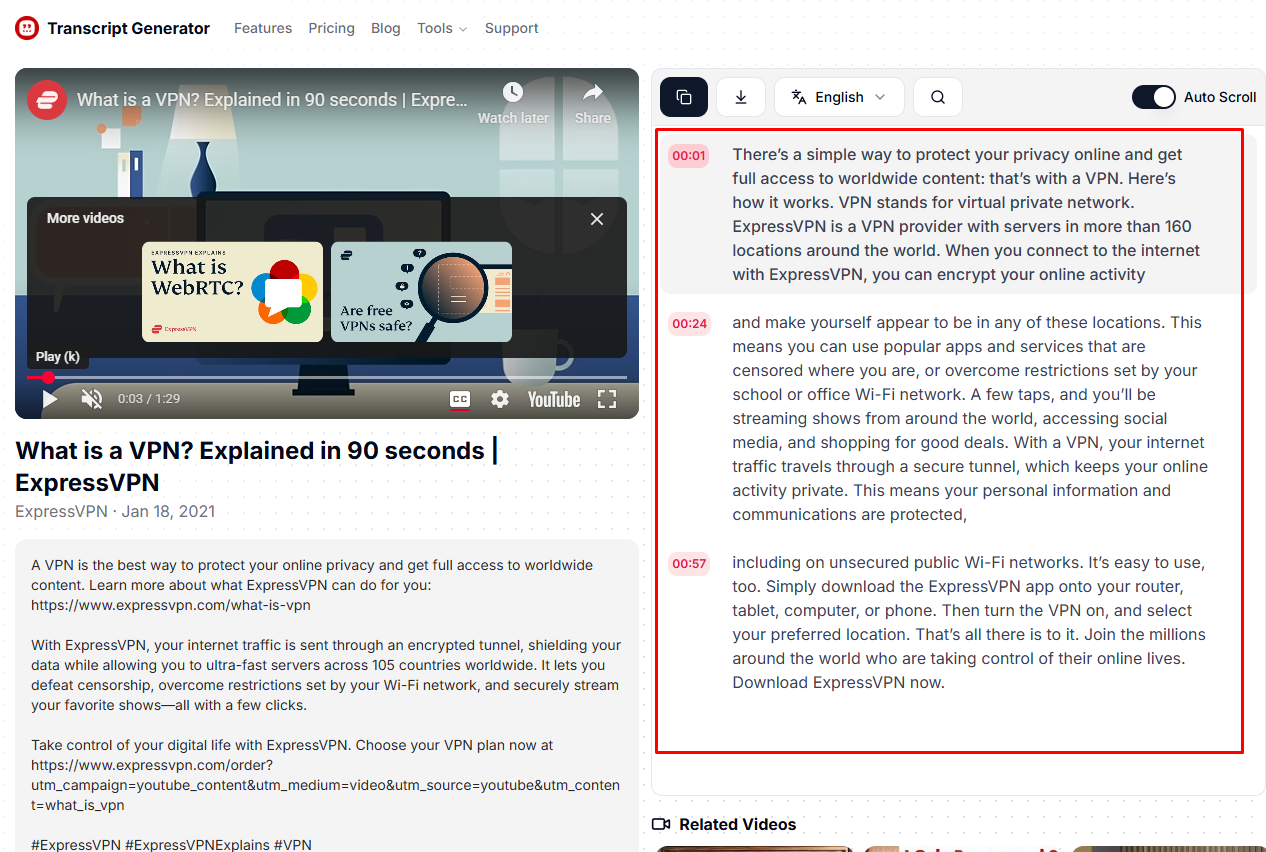Click Transcript Generator brand name

pyautogui.click(x=128, y=28)
